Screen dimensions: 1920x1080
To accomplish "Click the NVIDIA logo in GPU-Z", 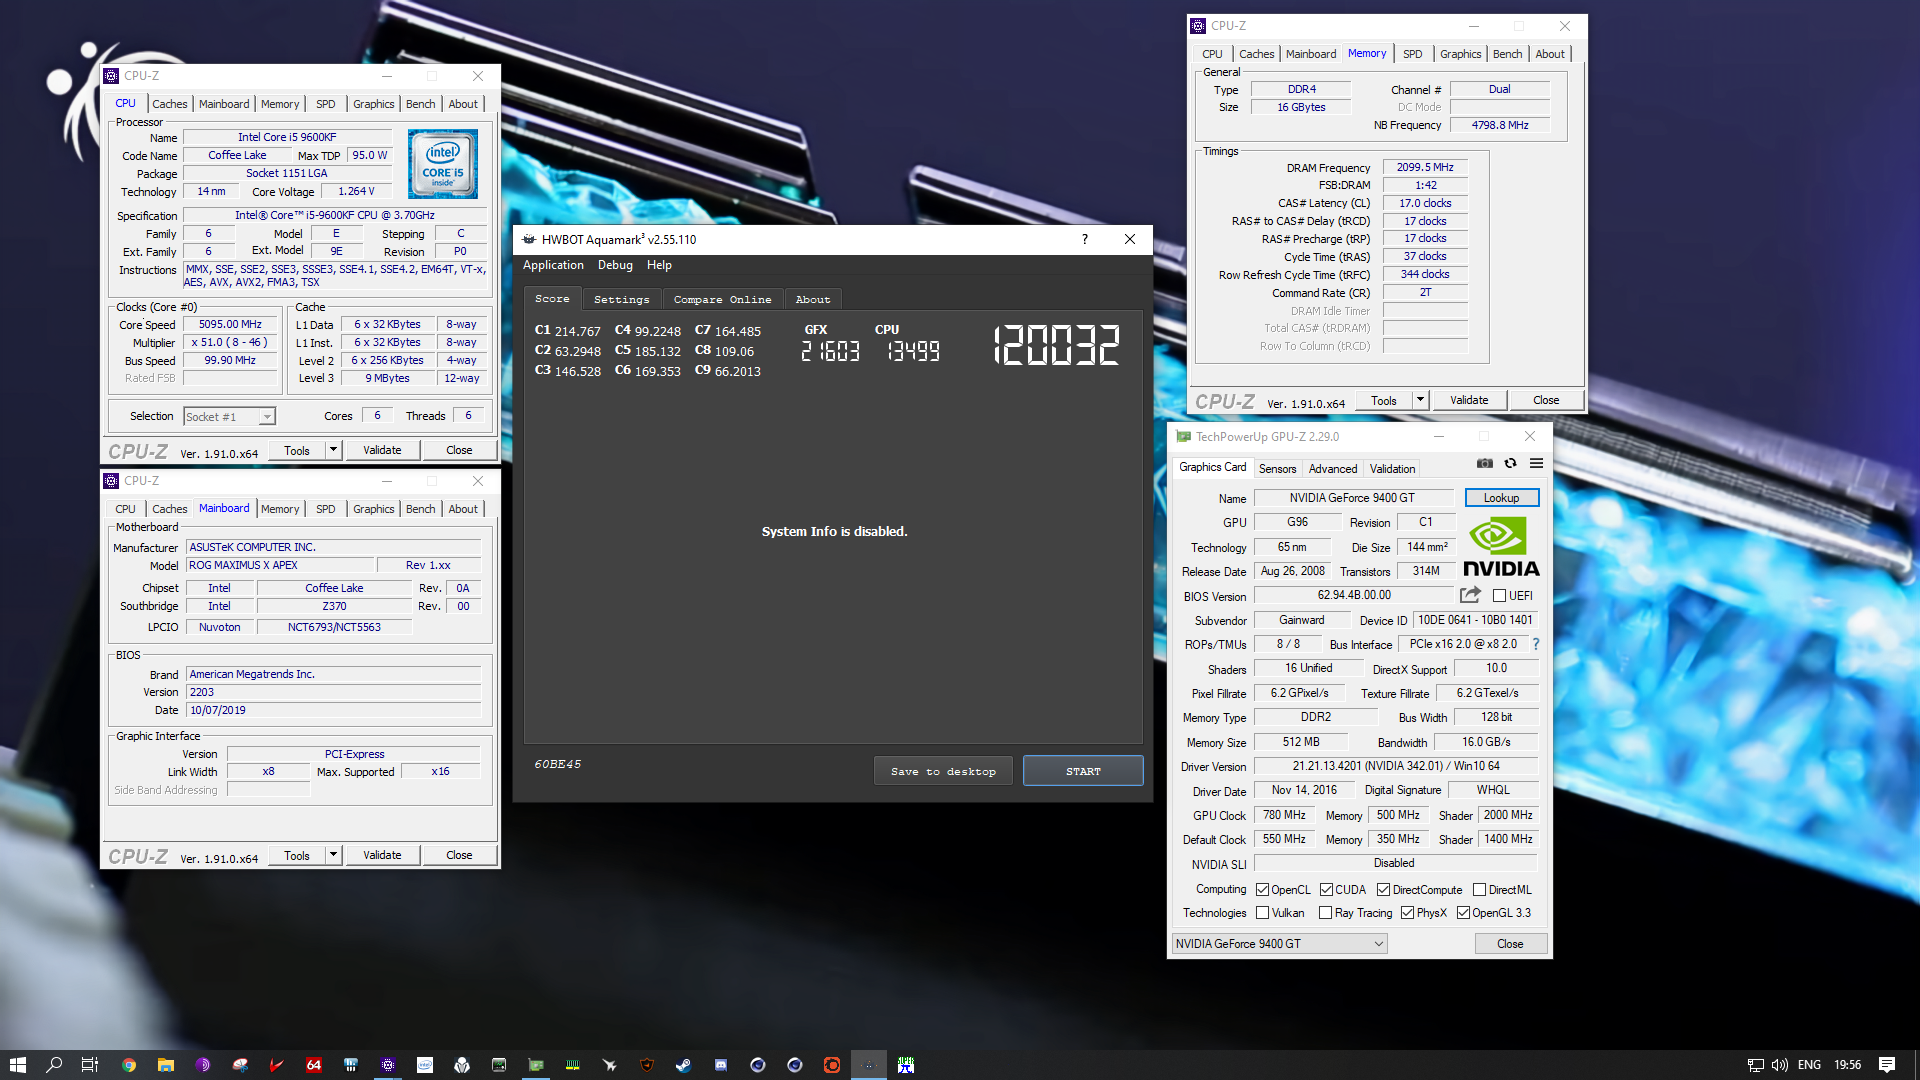I will (1501, 547).
